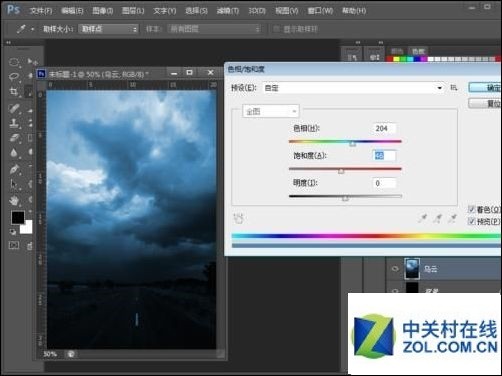Open the 滤镜 Filter menu
The height and width of the screenshot is (376, 502).
[x=228, y=11]
